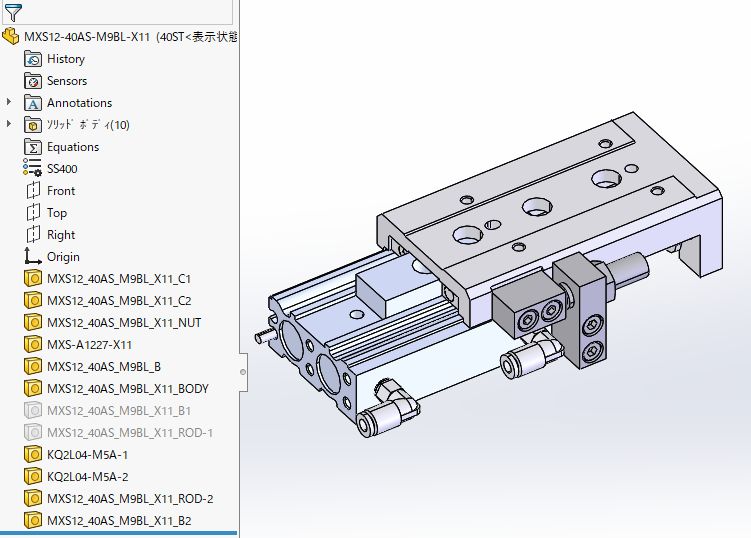Click the Top plane icon
The width and height of the screenshot is (751, 538).
coord(33,213)
